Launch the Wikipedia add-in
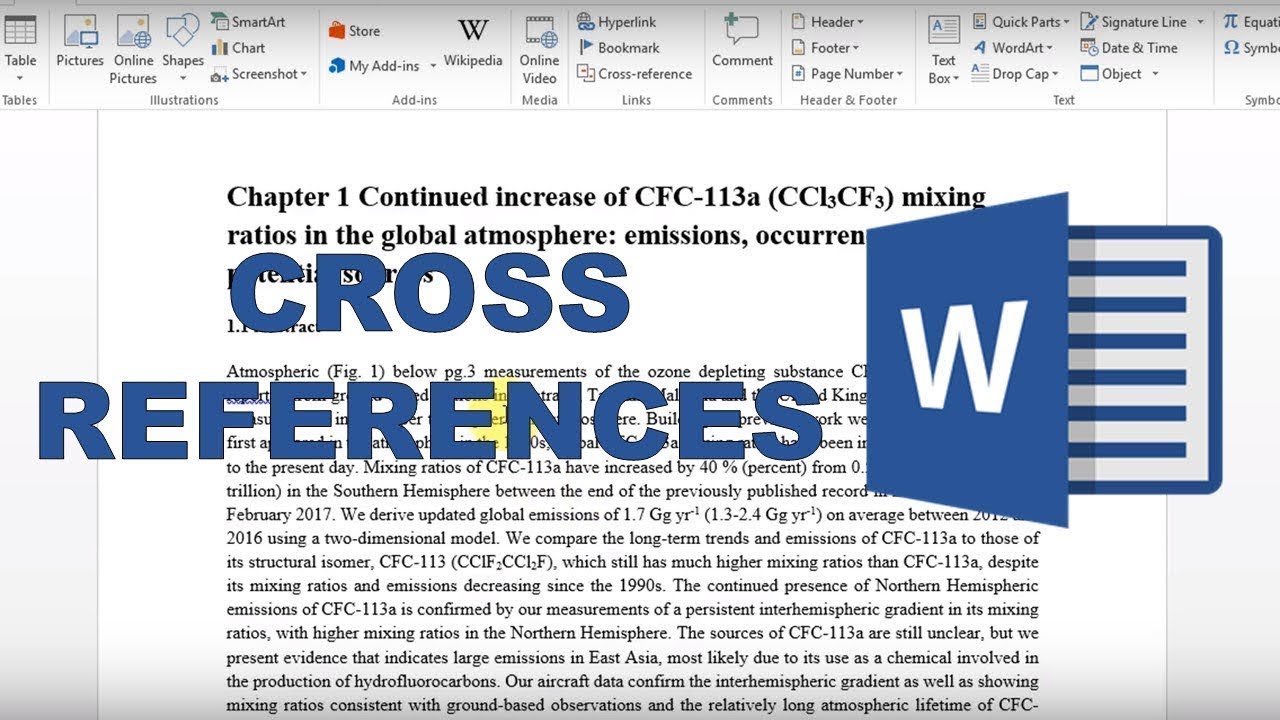The image size is (1280, 720). click(x=473, y=44)
